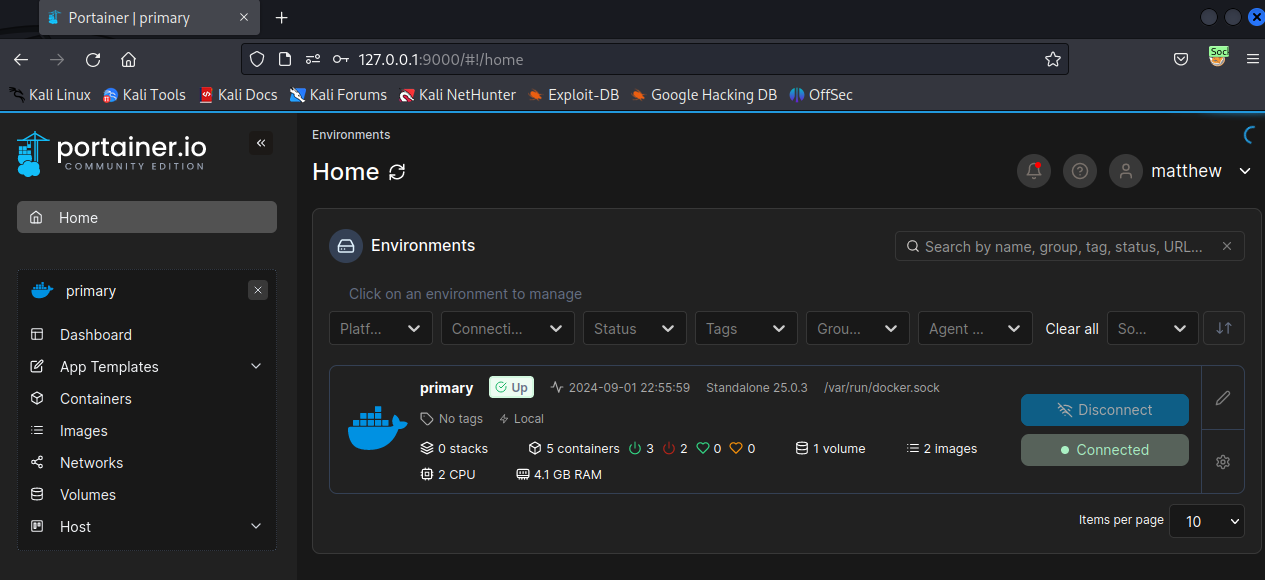Screen dimensions: 1265x580
Task: Open OffSec bookmark
Action: [x=821, y=95]
